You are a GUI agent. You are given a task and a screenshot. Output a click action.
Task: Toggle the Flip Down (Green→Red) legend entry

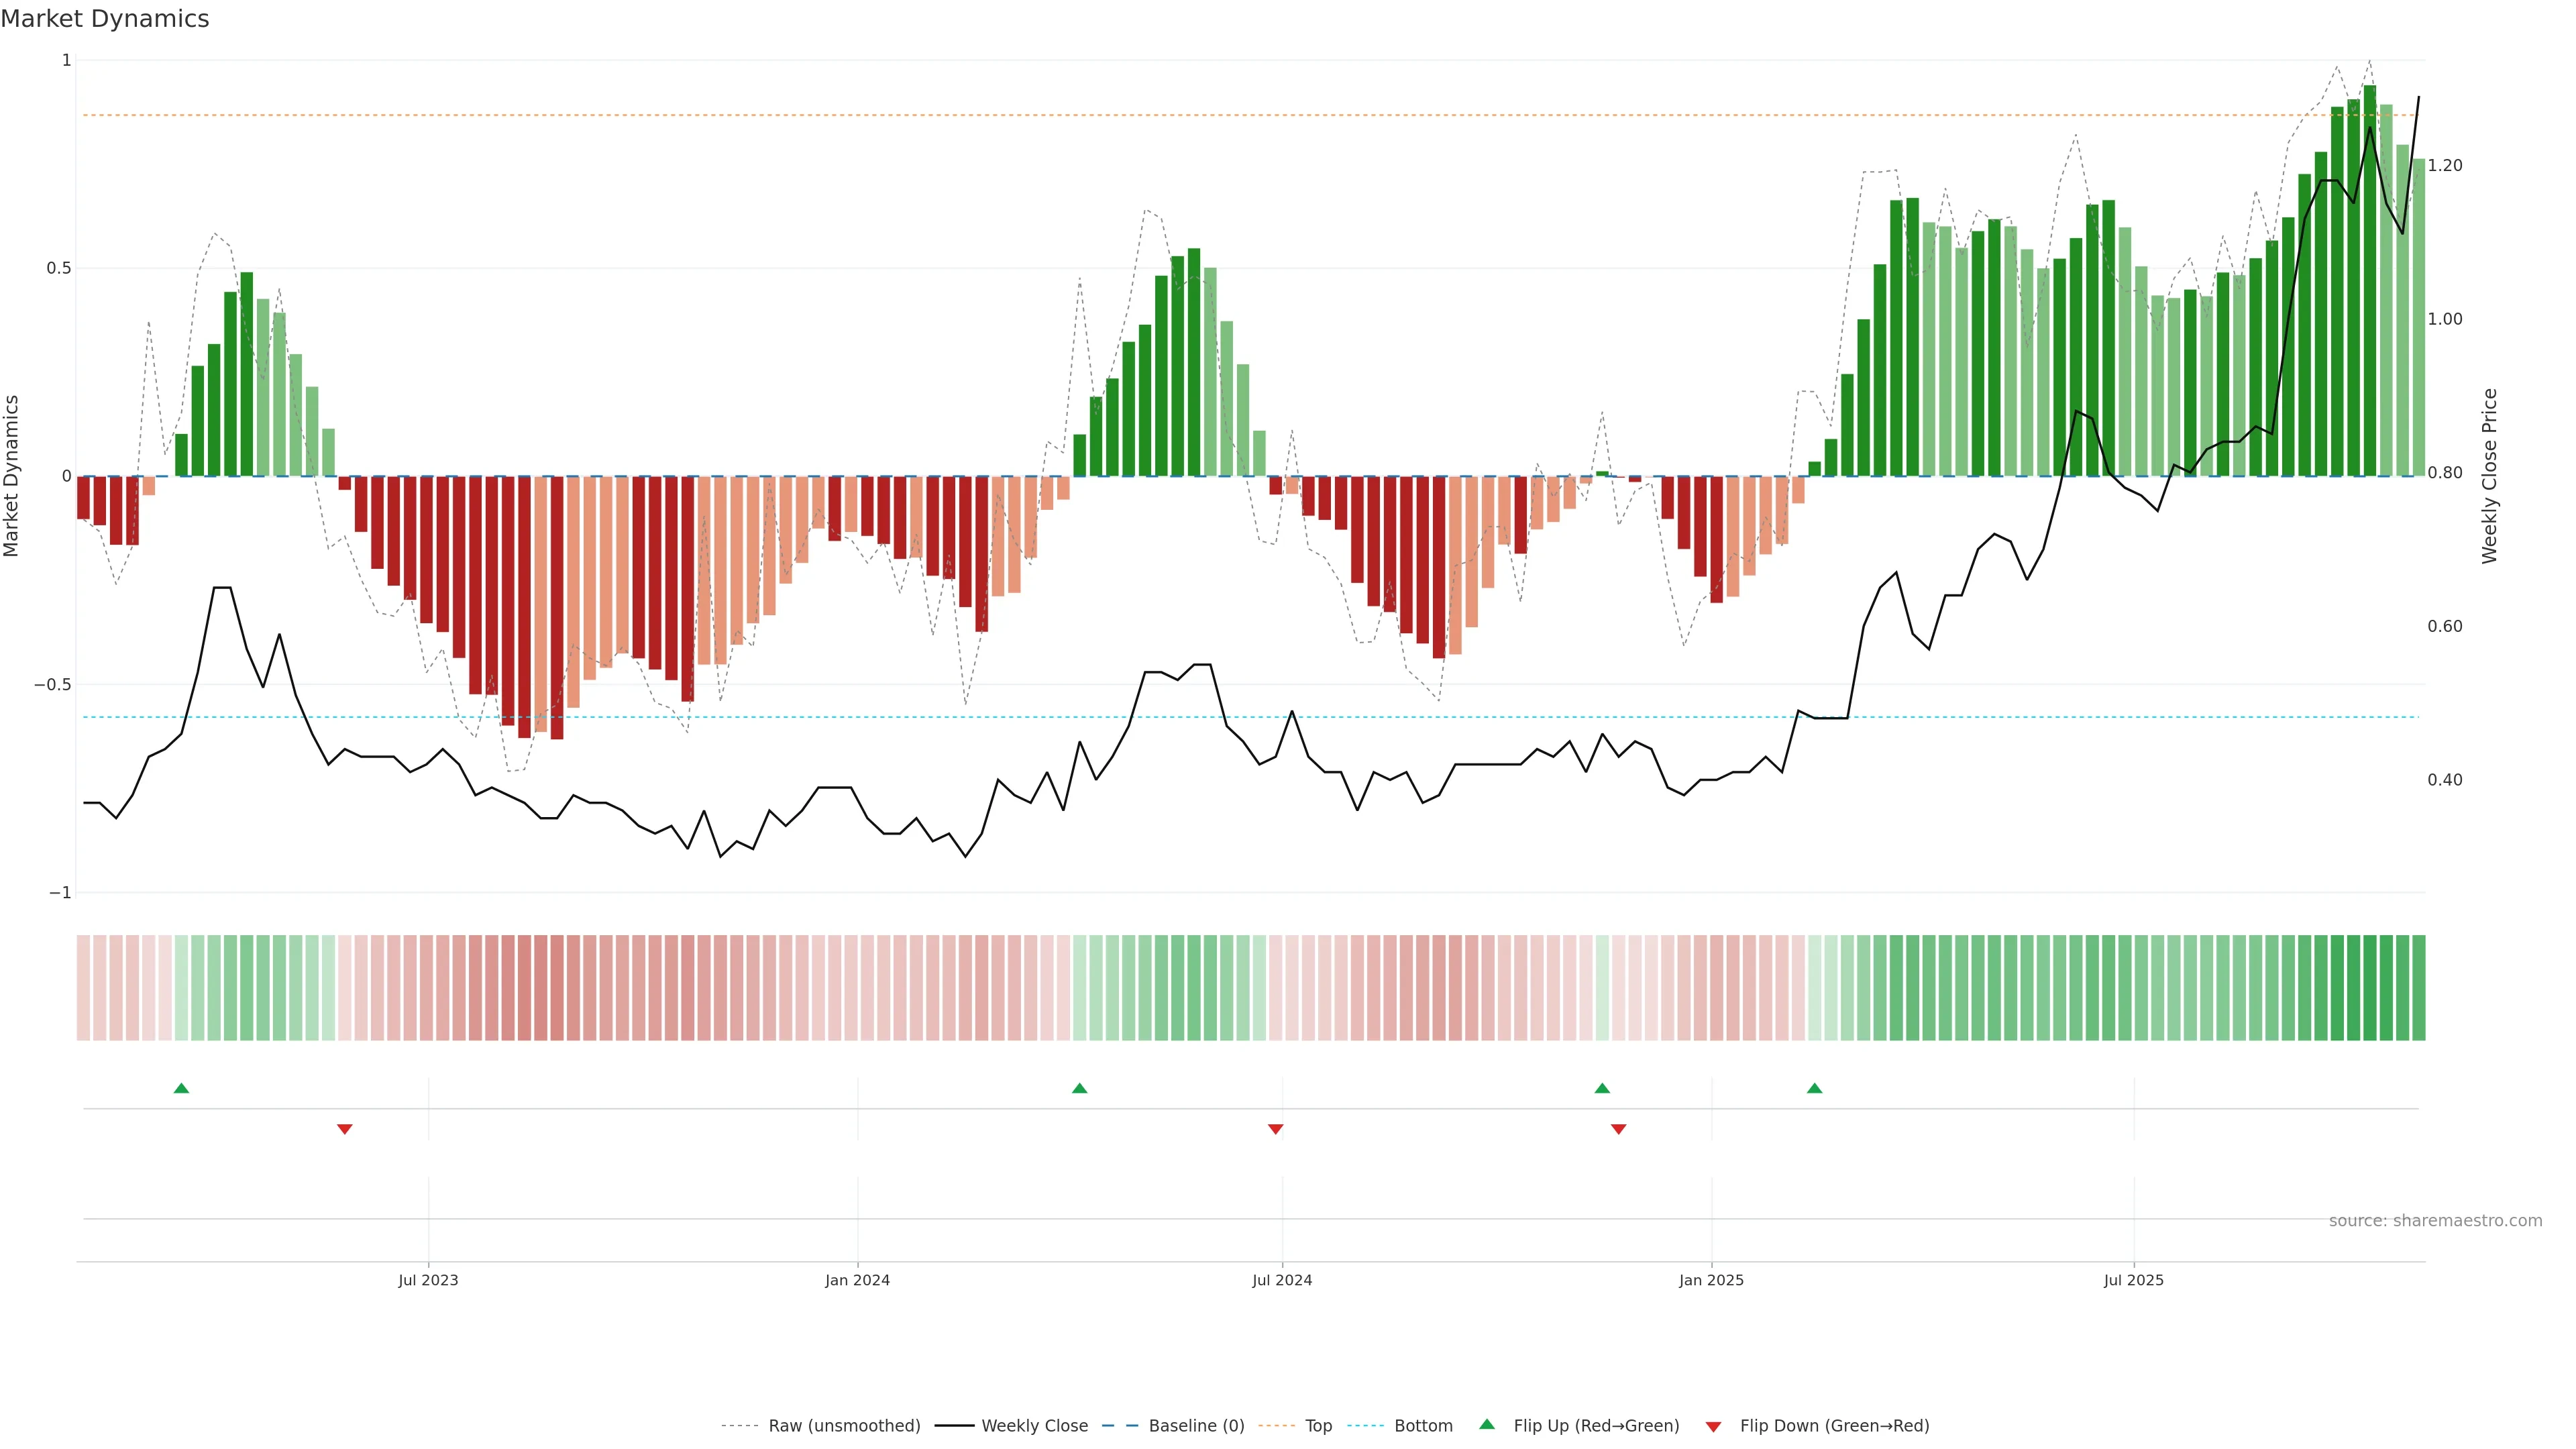[1834, 1426]
